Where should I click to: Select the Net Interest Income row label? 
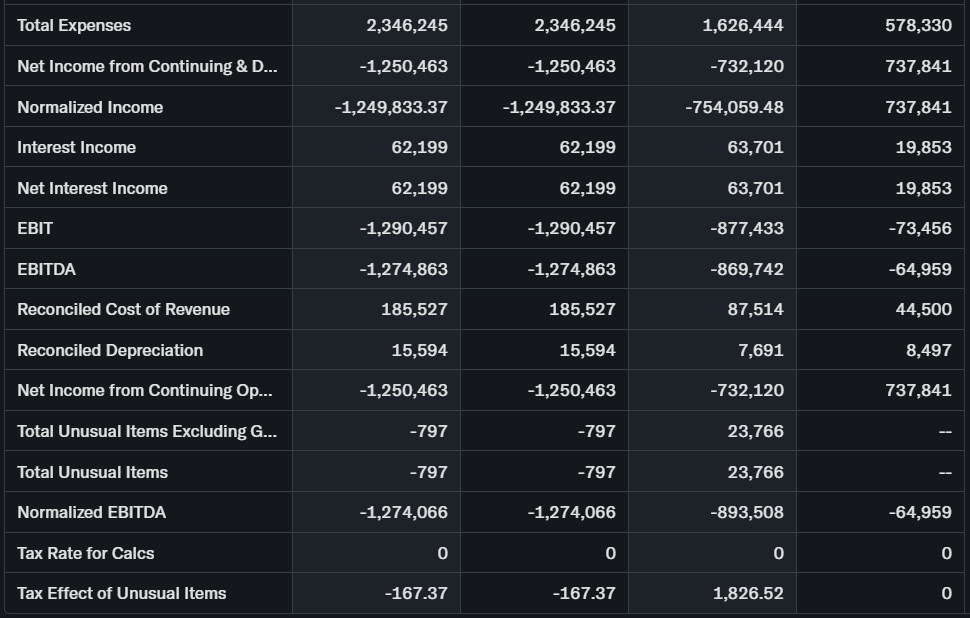(x=92, y=188)
